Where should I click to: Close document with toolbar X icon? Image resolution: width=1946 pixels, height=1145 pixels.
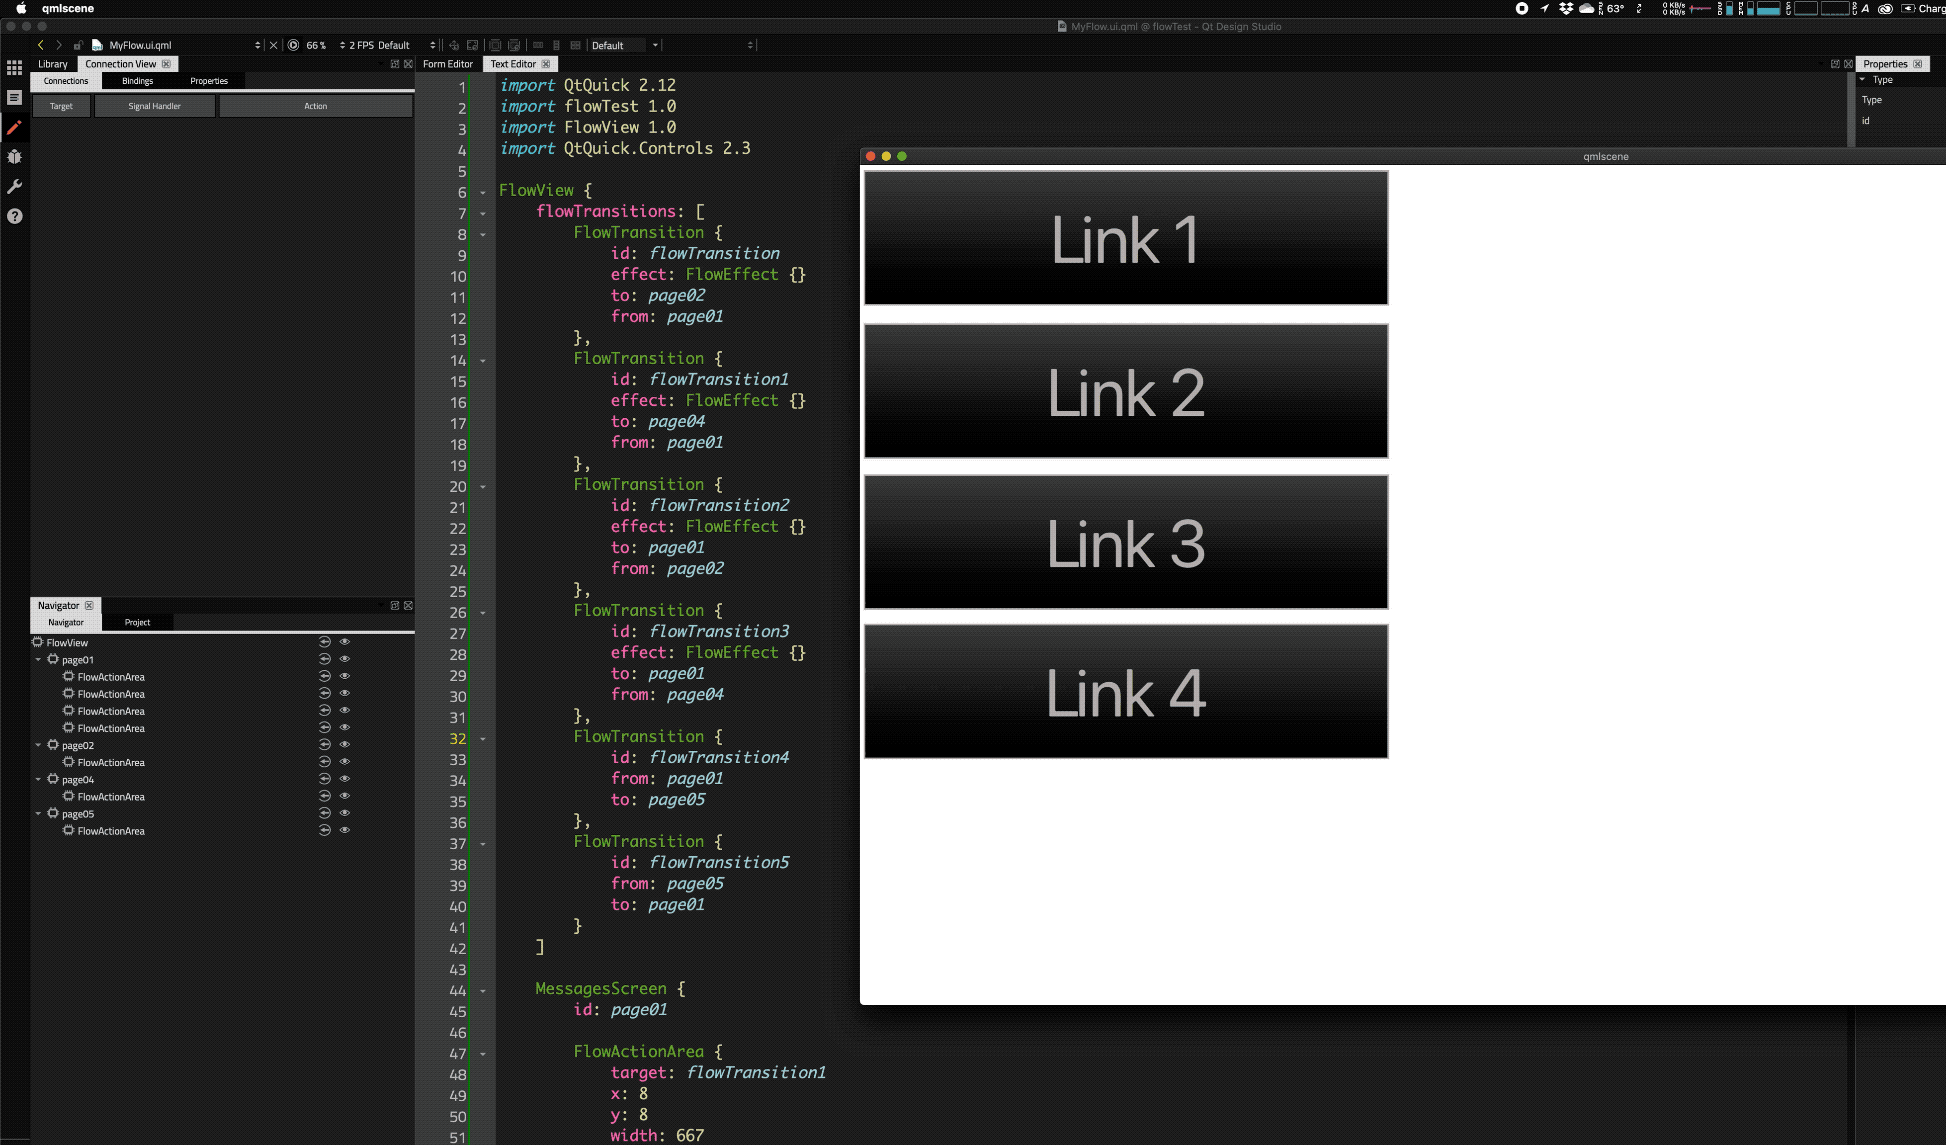click(x=274, y=45)
